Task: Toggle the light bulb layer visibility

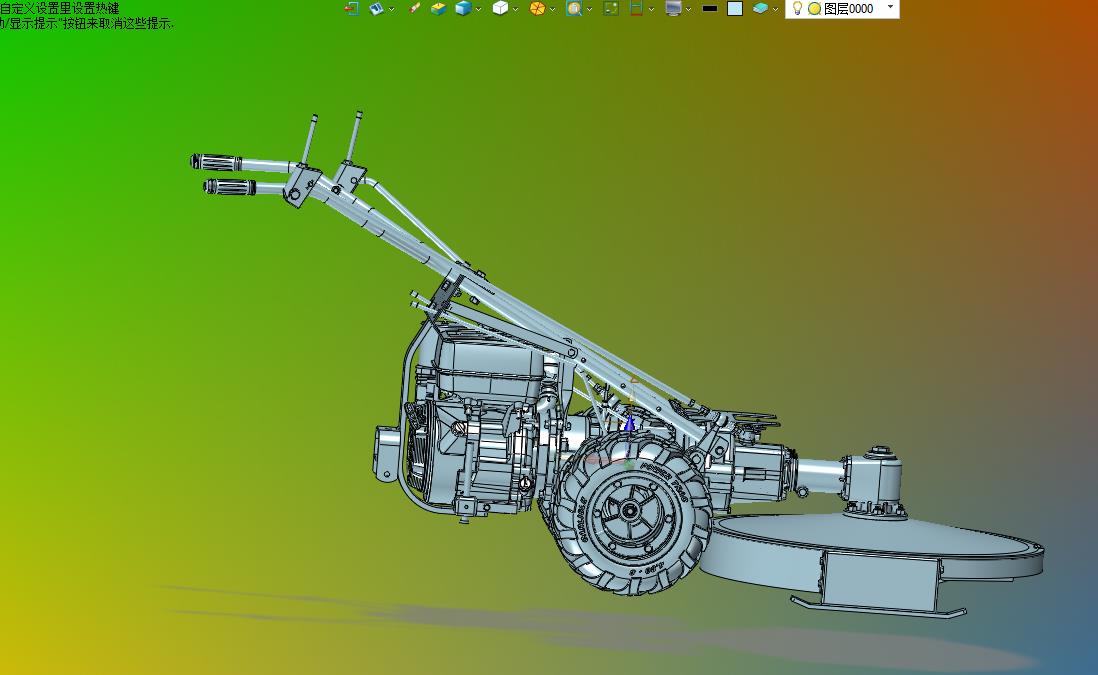Action: pyautogui.click(x=797, y=8)
